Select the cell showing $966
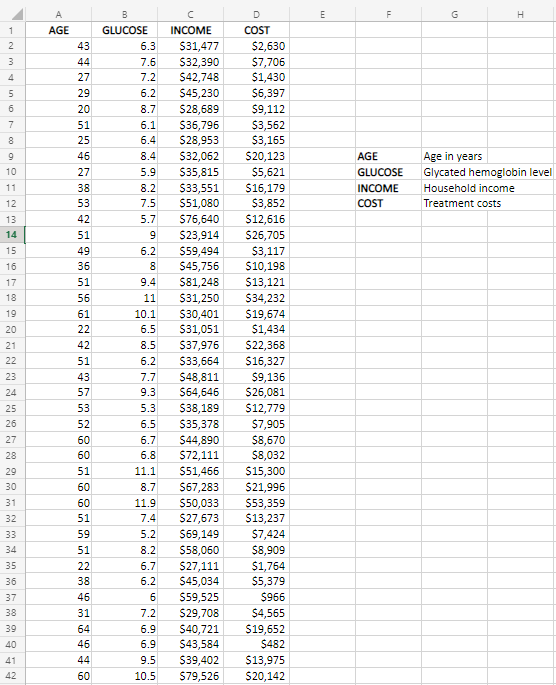 [256, 597]
